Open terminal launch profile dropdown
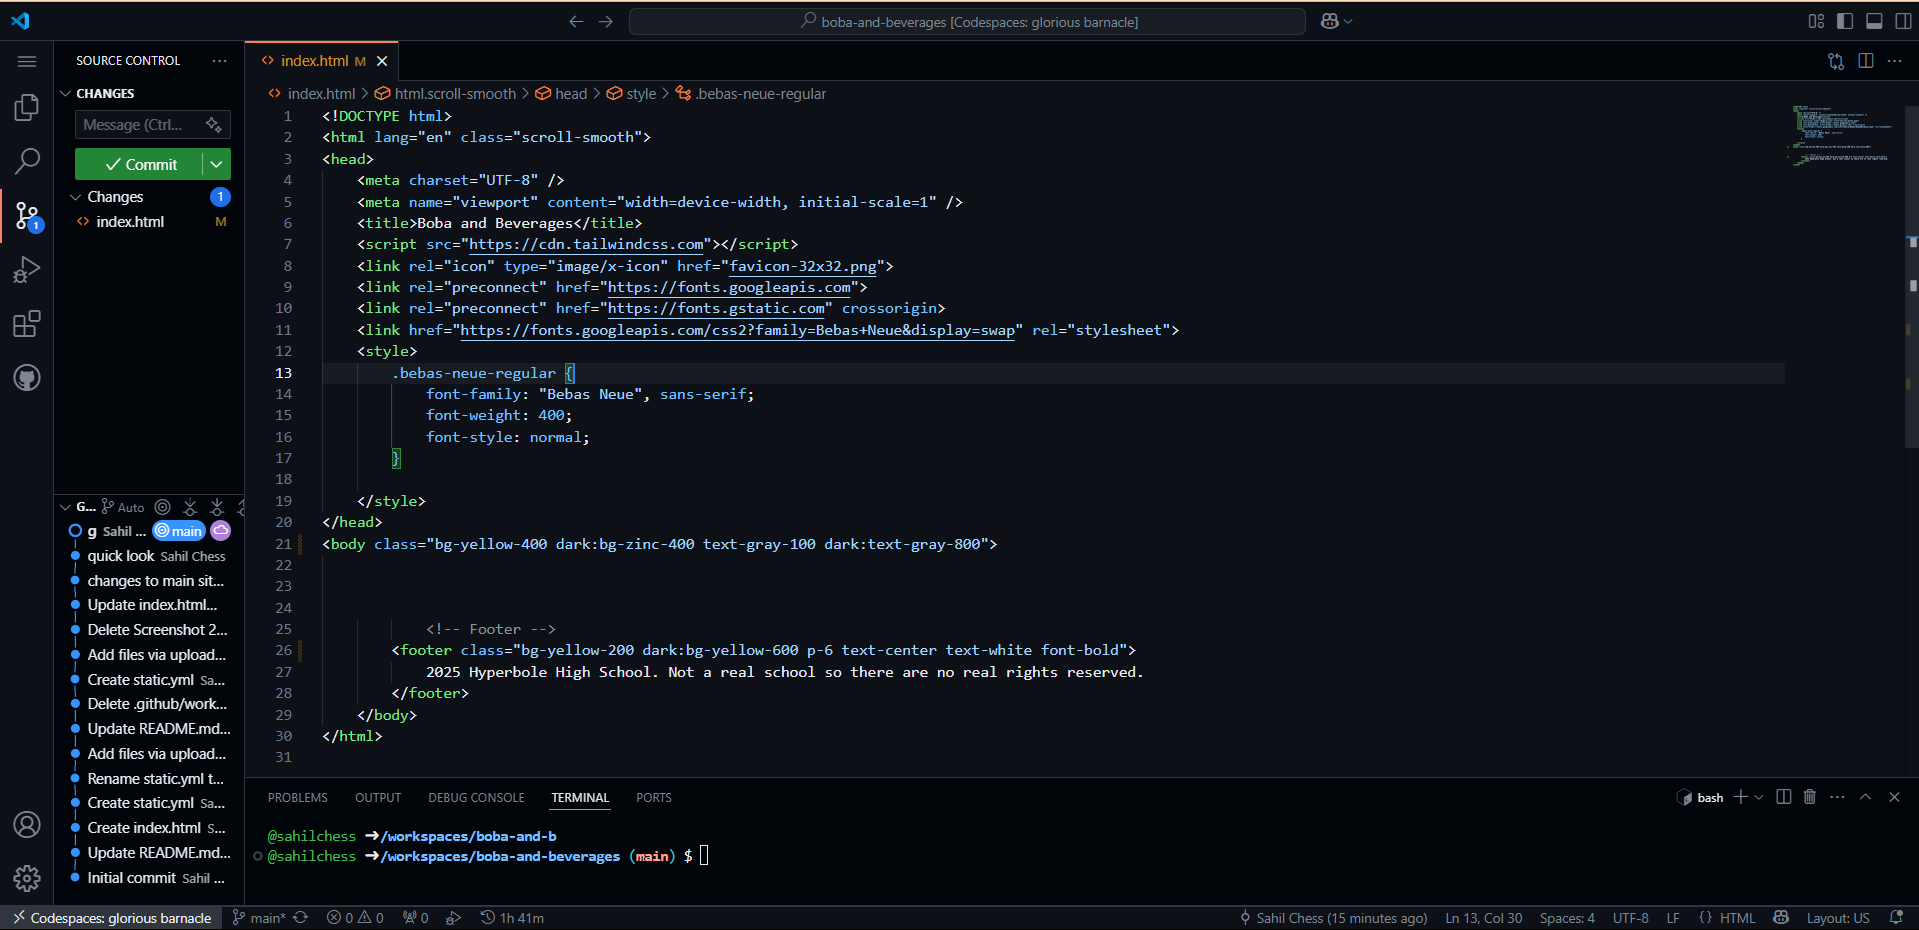Screen dimensions: 1919x930 pos(1759,797)
